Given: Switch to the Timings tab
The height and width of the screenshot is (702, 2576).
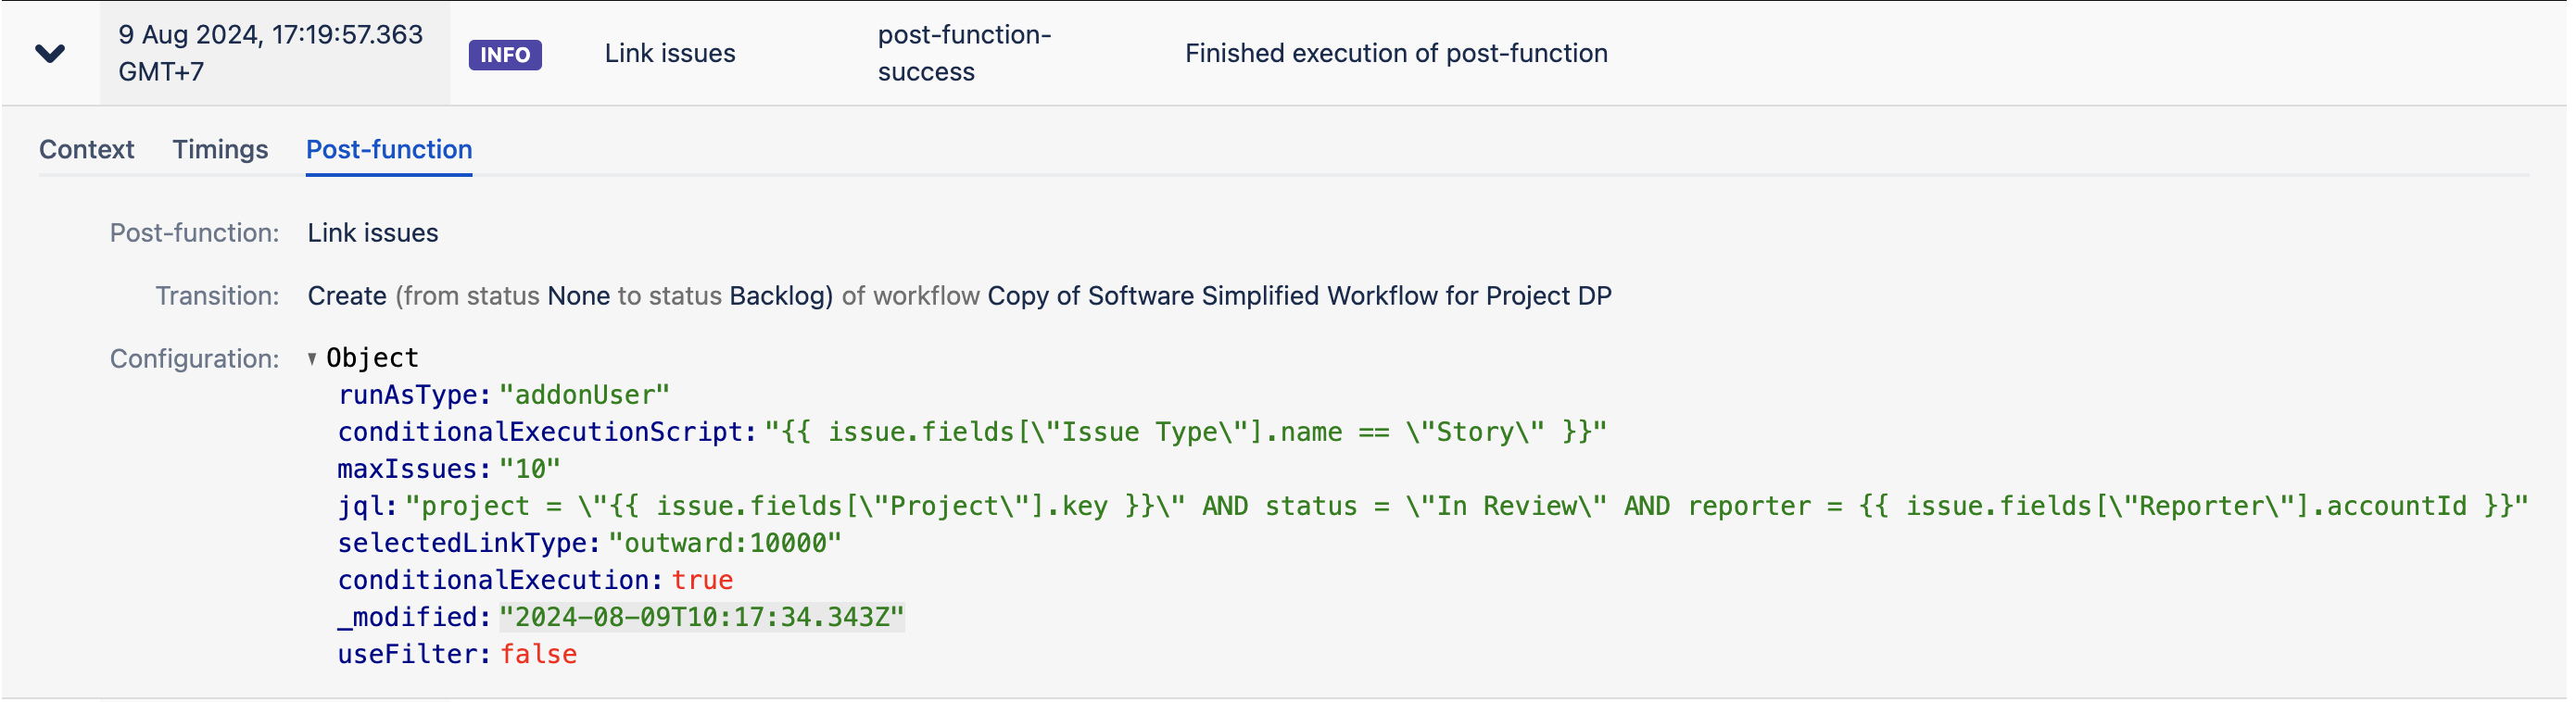Looking at the screenshot, I should click(x=220, y=149).
